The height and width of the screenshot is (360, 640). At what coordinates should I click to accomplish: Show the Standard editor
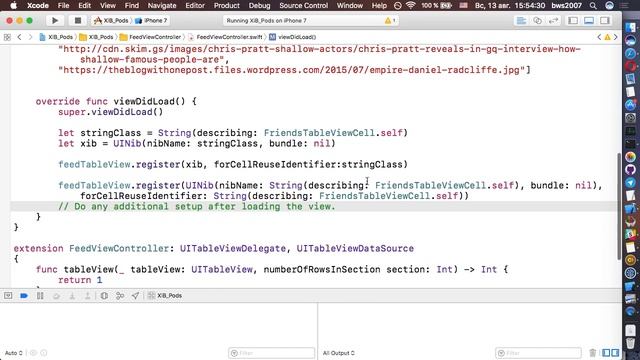coord(521,20)
